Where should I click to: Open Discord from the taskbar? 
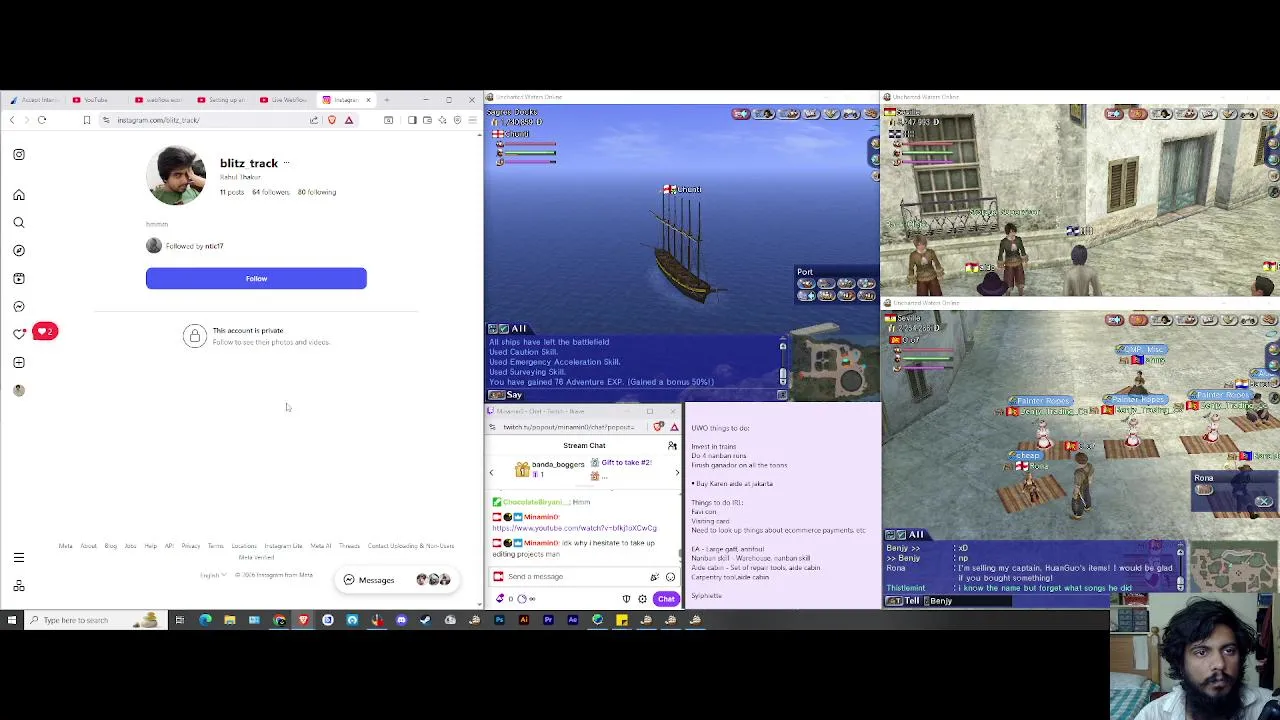401,620
